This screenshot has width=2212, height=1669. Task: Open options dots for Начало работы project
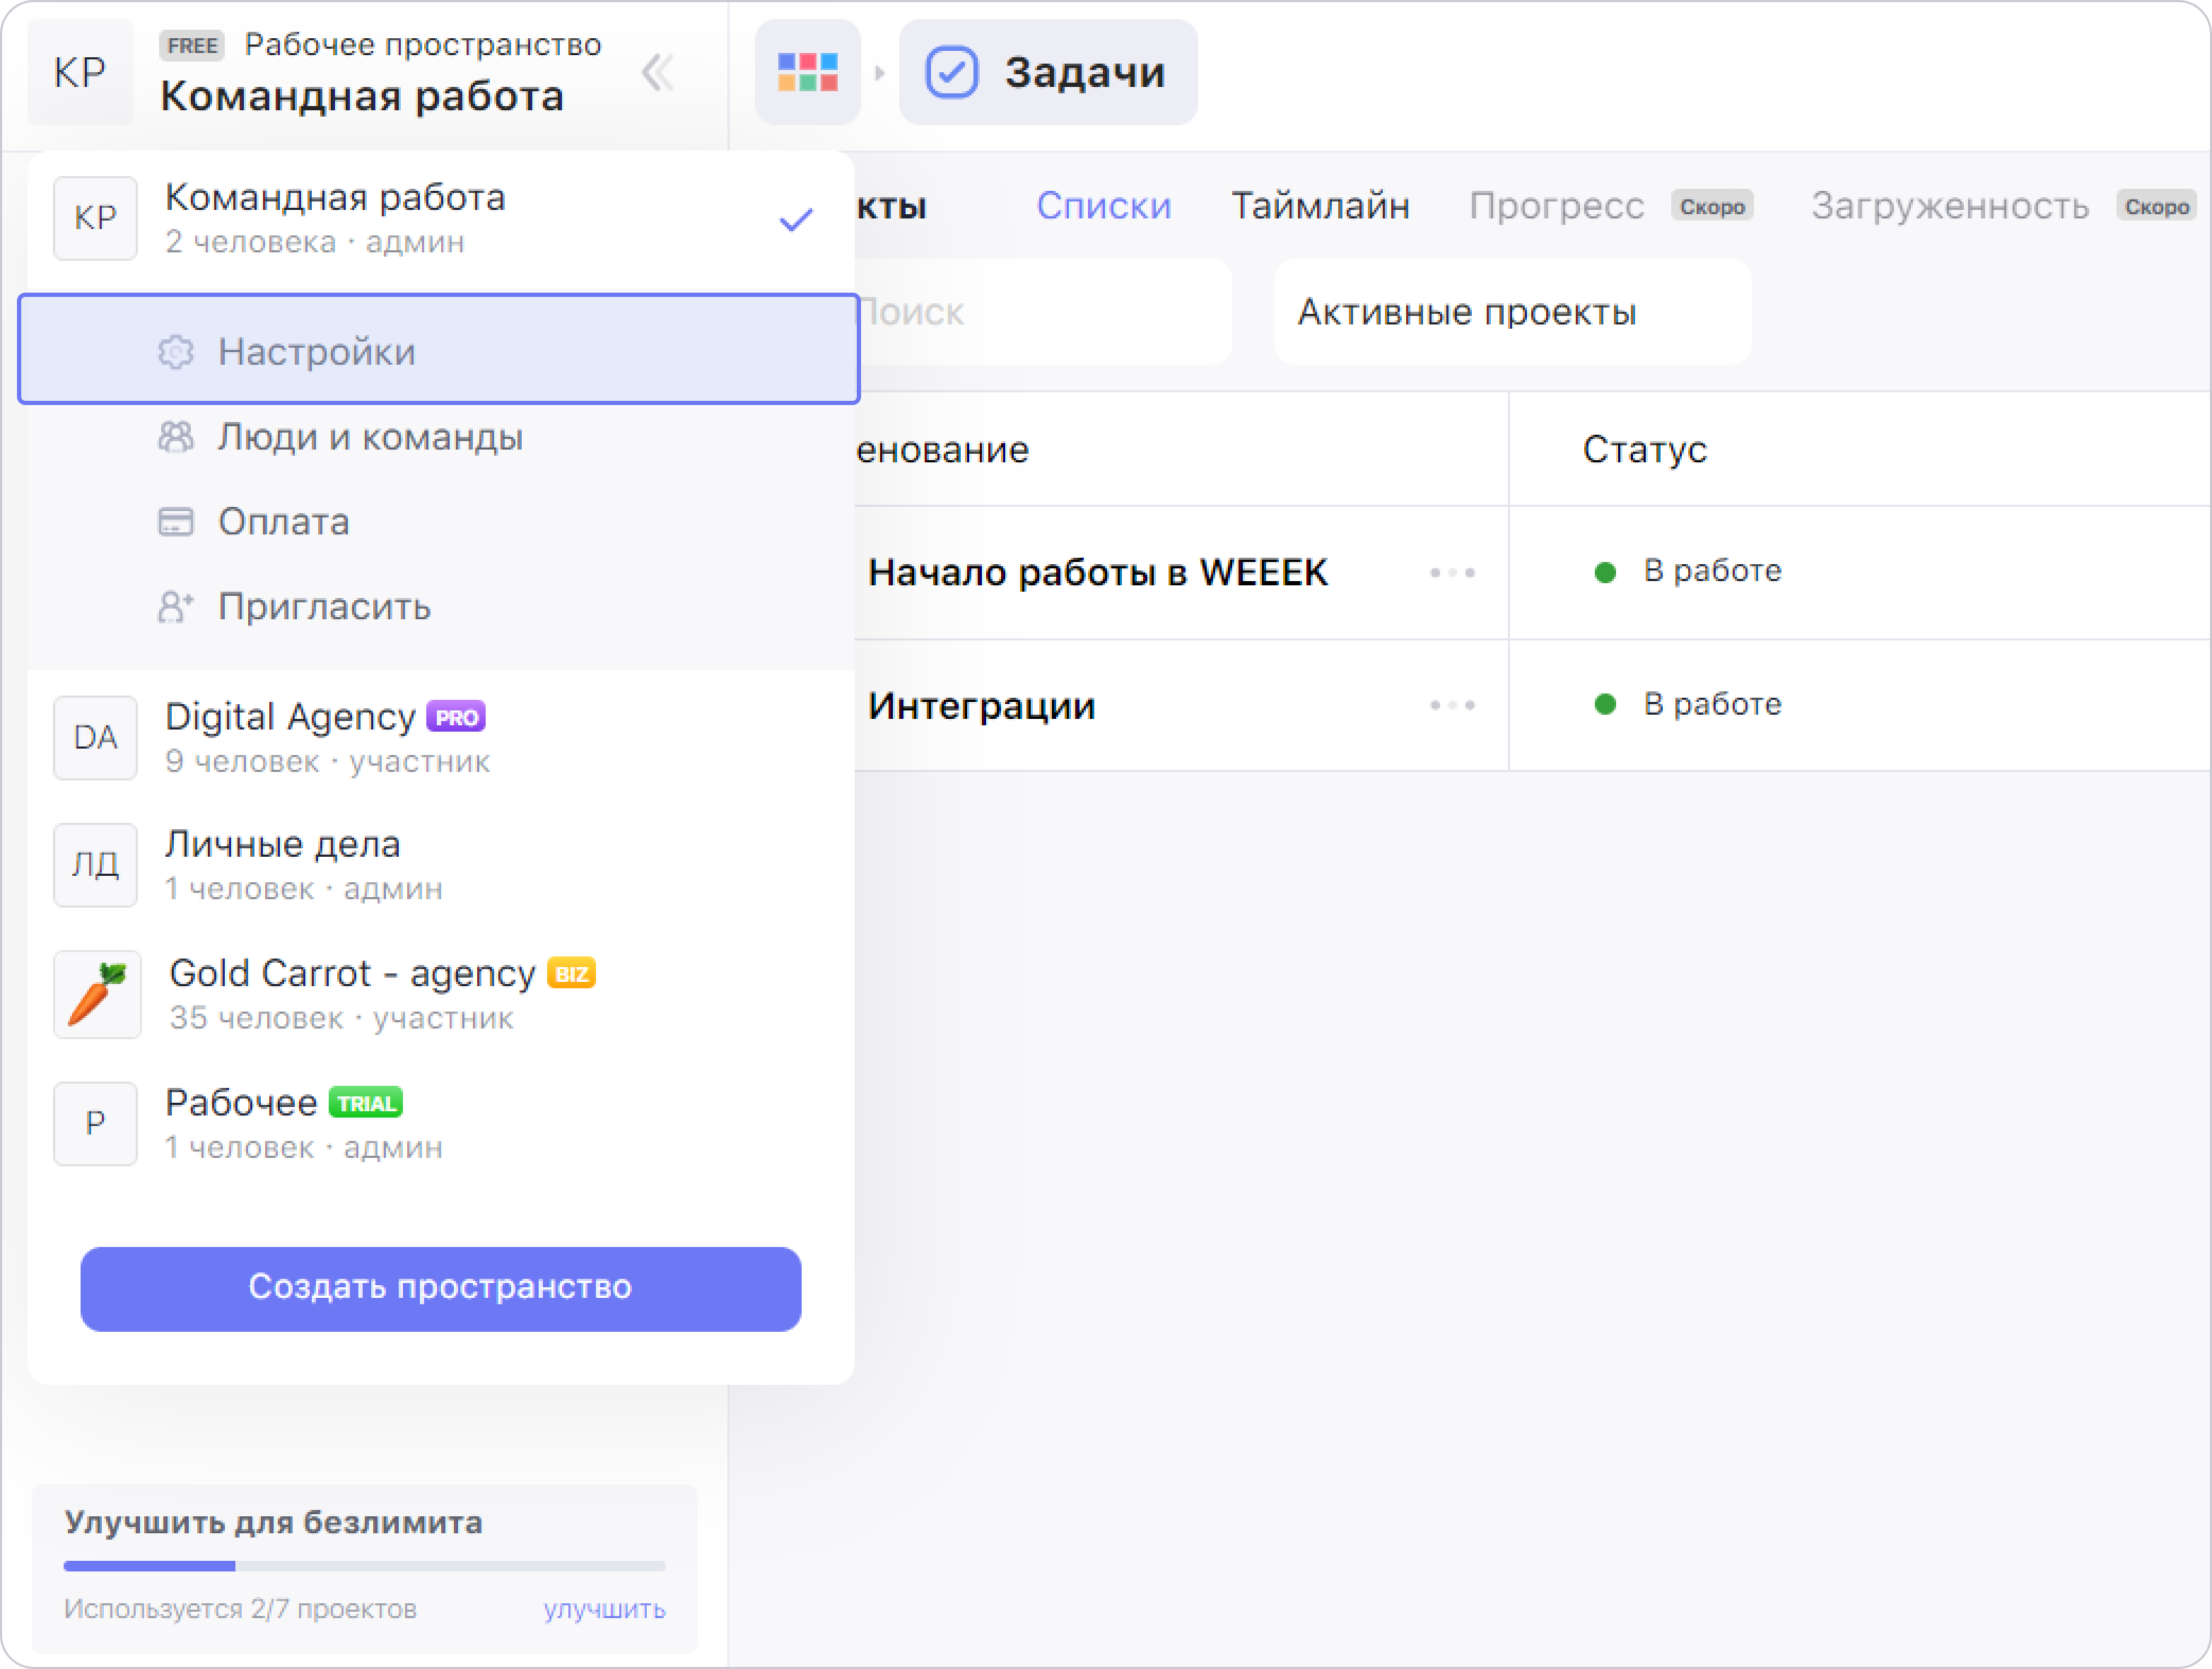[x=1452, y=572]
